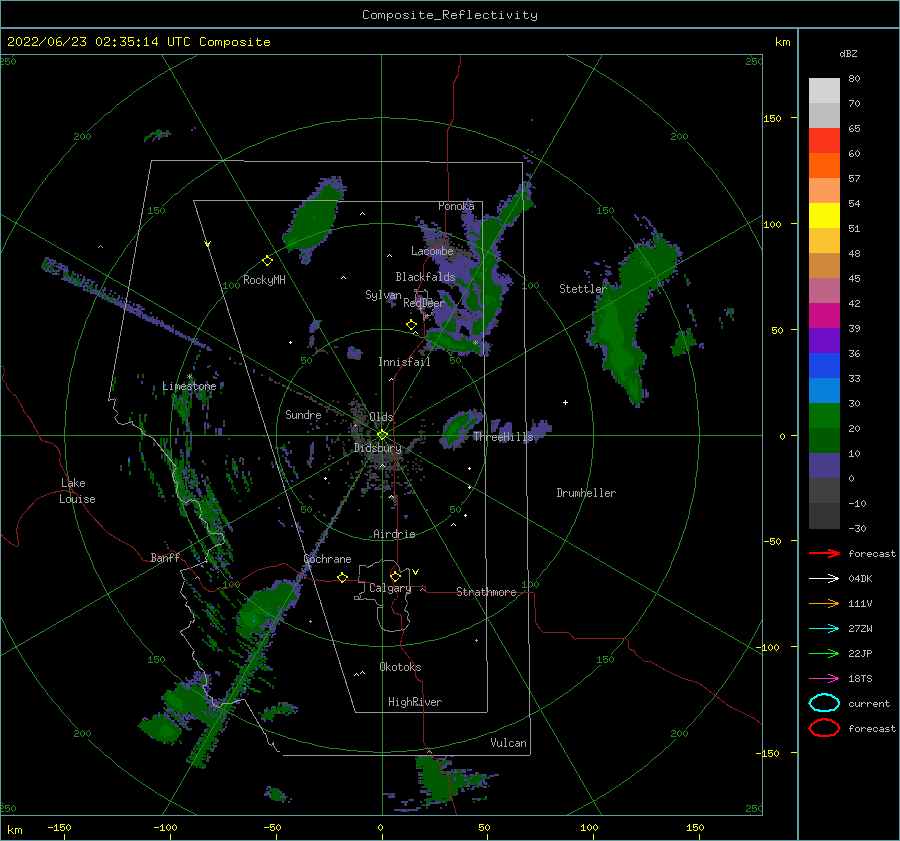
Task: Click the white 04DK arrow icon
Action: [824, 579]
